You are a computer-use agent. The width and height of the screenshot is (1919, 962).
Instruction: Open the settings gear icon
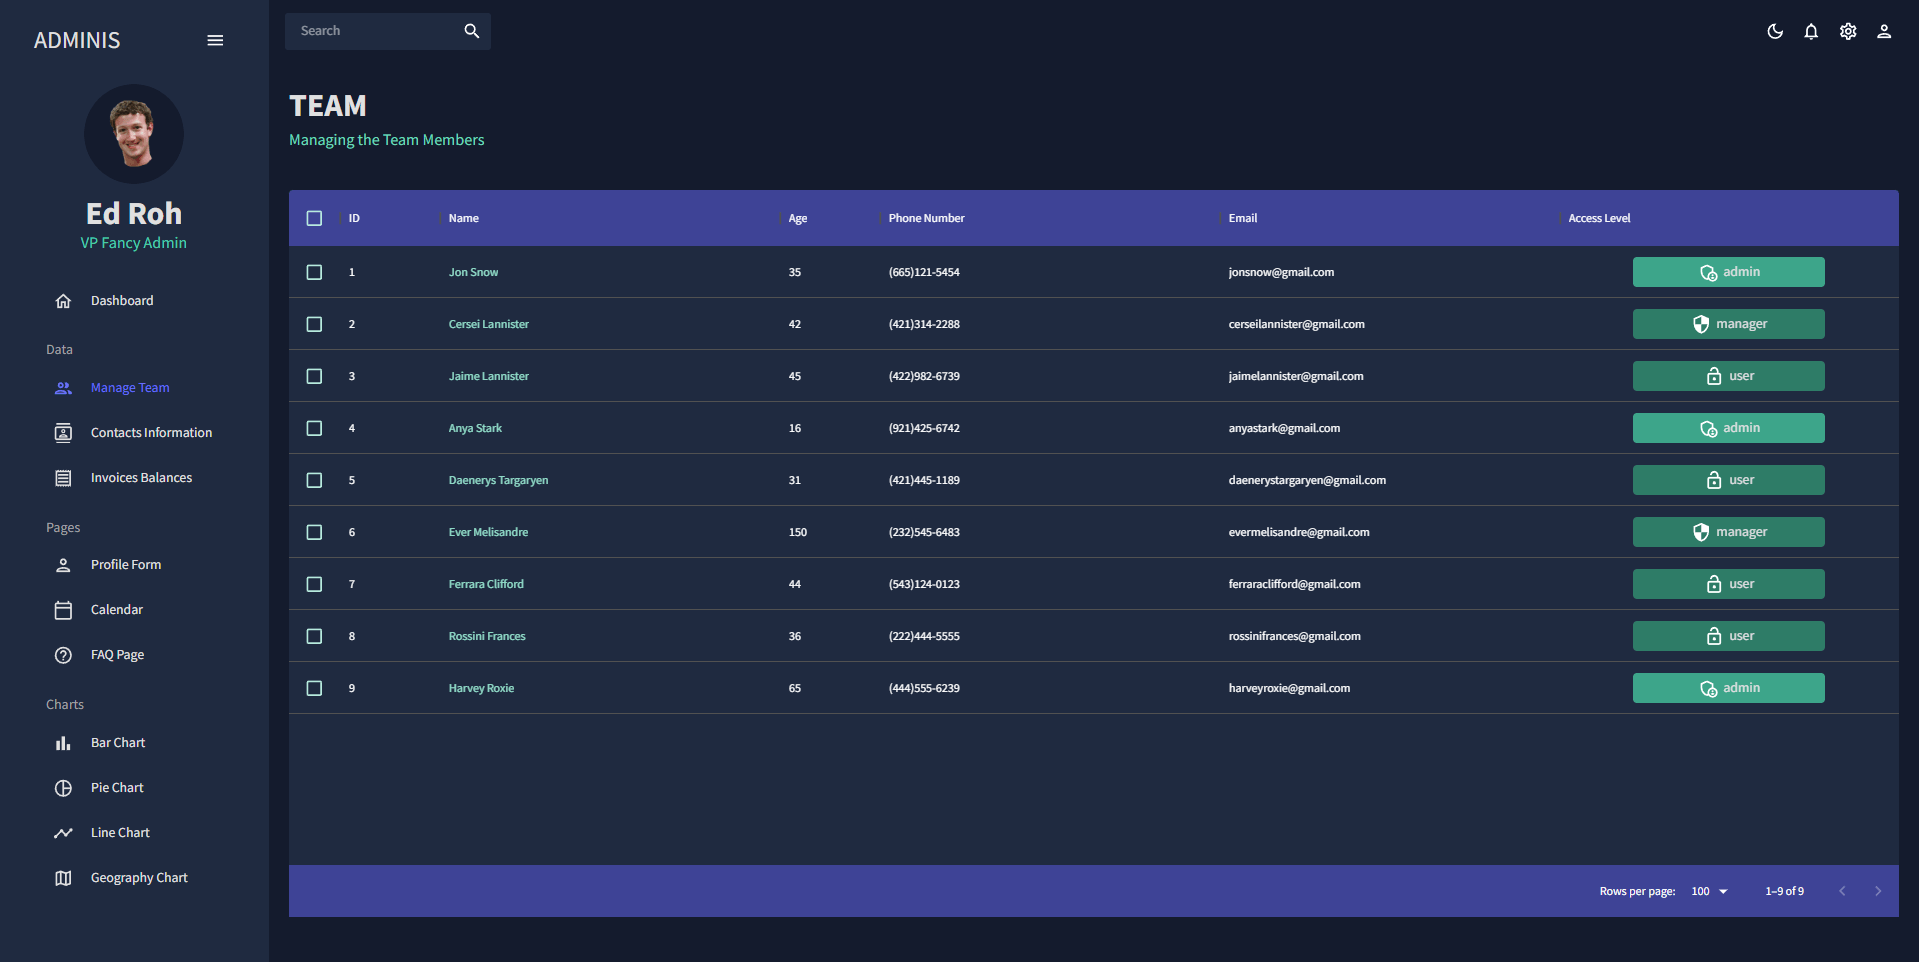[1847, 31]
